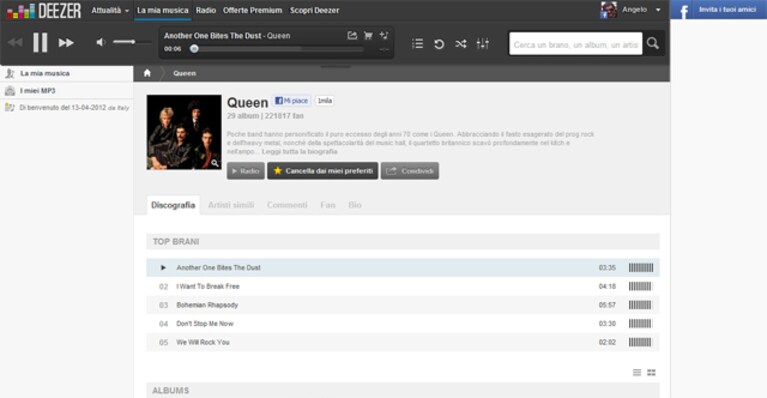This screenshot has height=398, width=767.
Task: Buy track via cart icon
Action: [x=368, y=35]
